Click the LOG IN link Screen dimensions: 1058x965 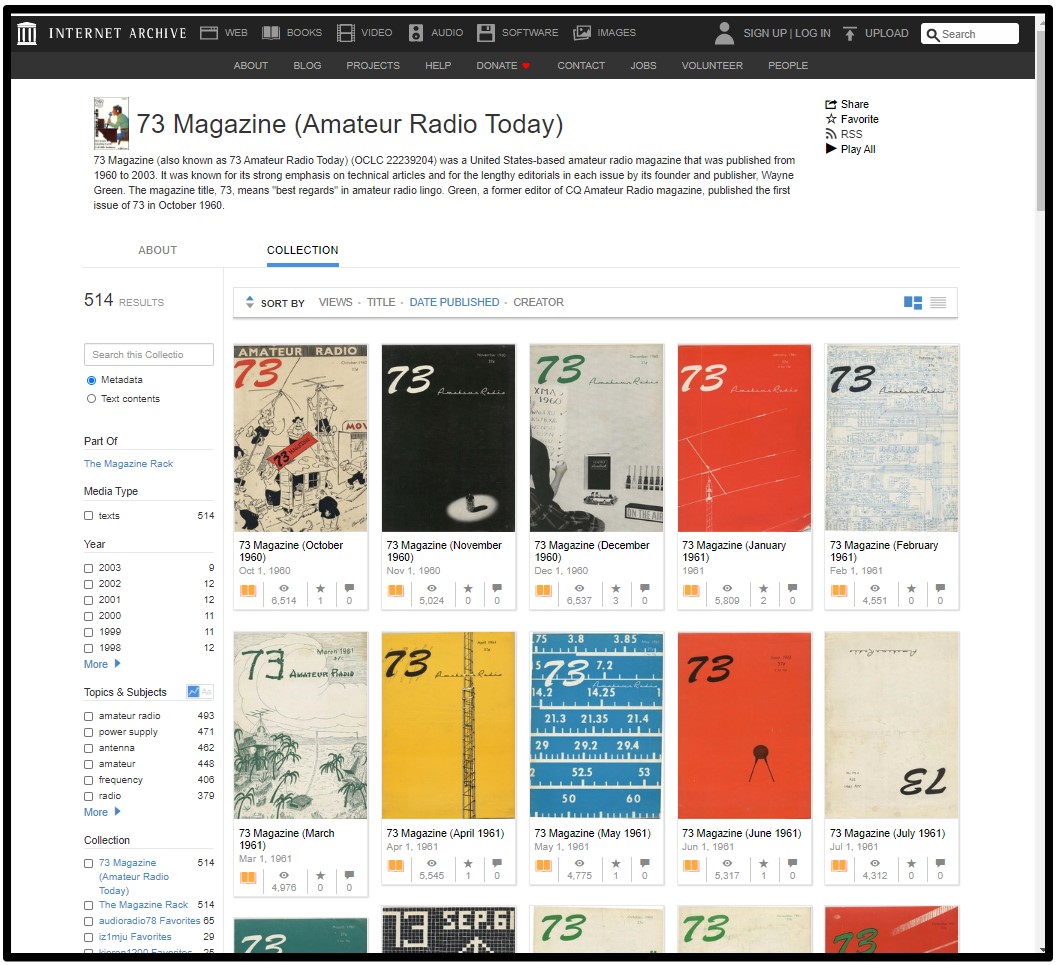tap(812, 33)
